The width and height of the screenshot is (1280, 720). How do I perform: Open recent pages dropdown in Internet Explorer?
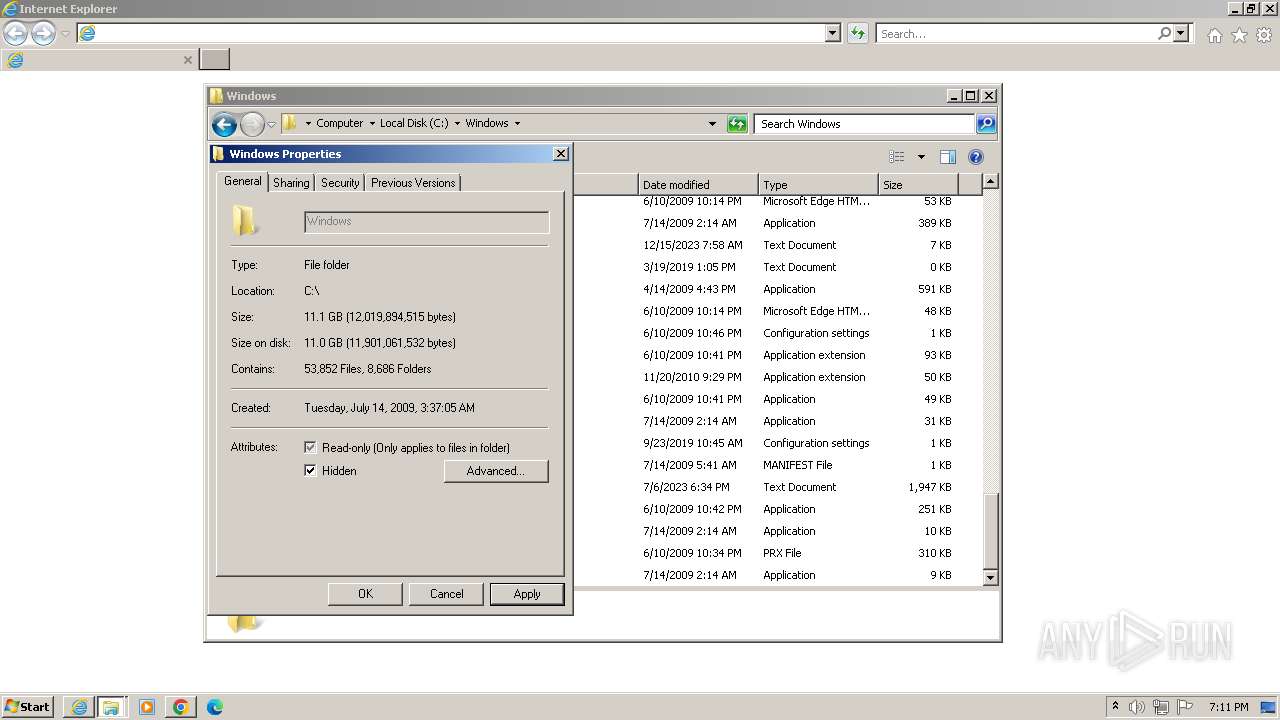[65, 34]
